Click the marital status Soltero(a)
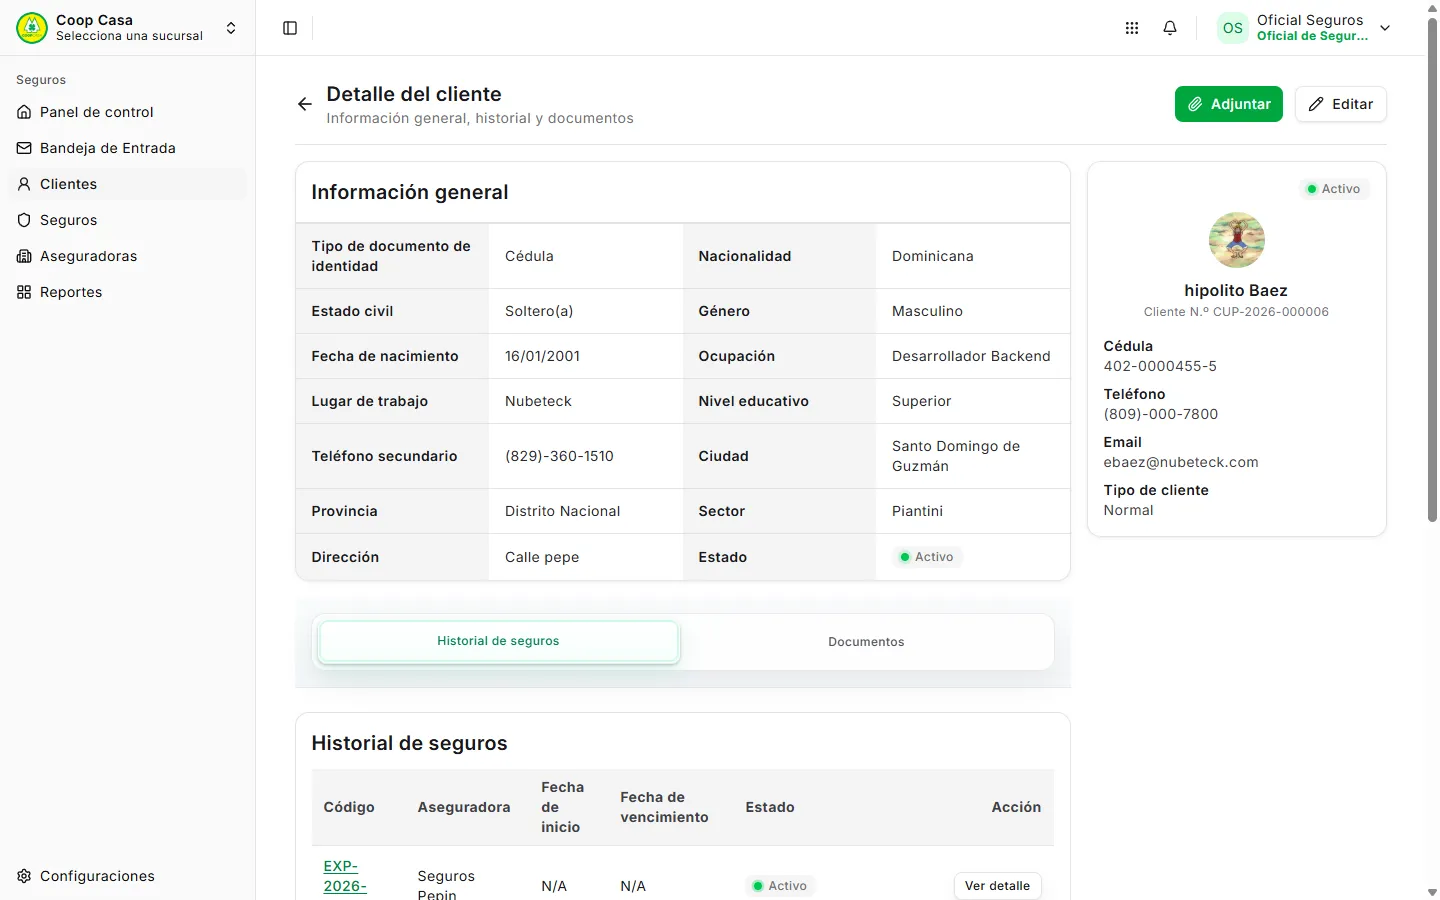Image resolution: width=1440 pixels, height=900 pixels. [x=539, y=311]
